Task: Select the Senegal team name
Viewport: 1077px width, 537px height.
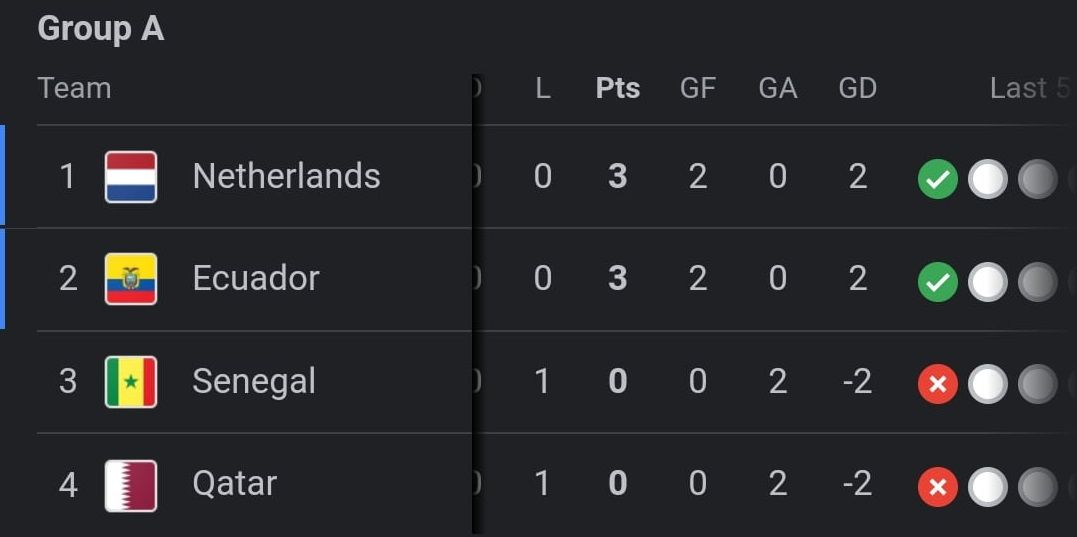Action: tap(254, 382)
